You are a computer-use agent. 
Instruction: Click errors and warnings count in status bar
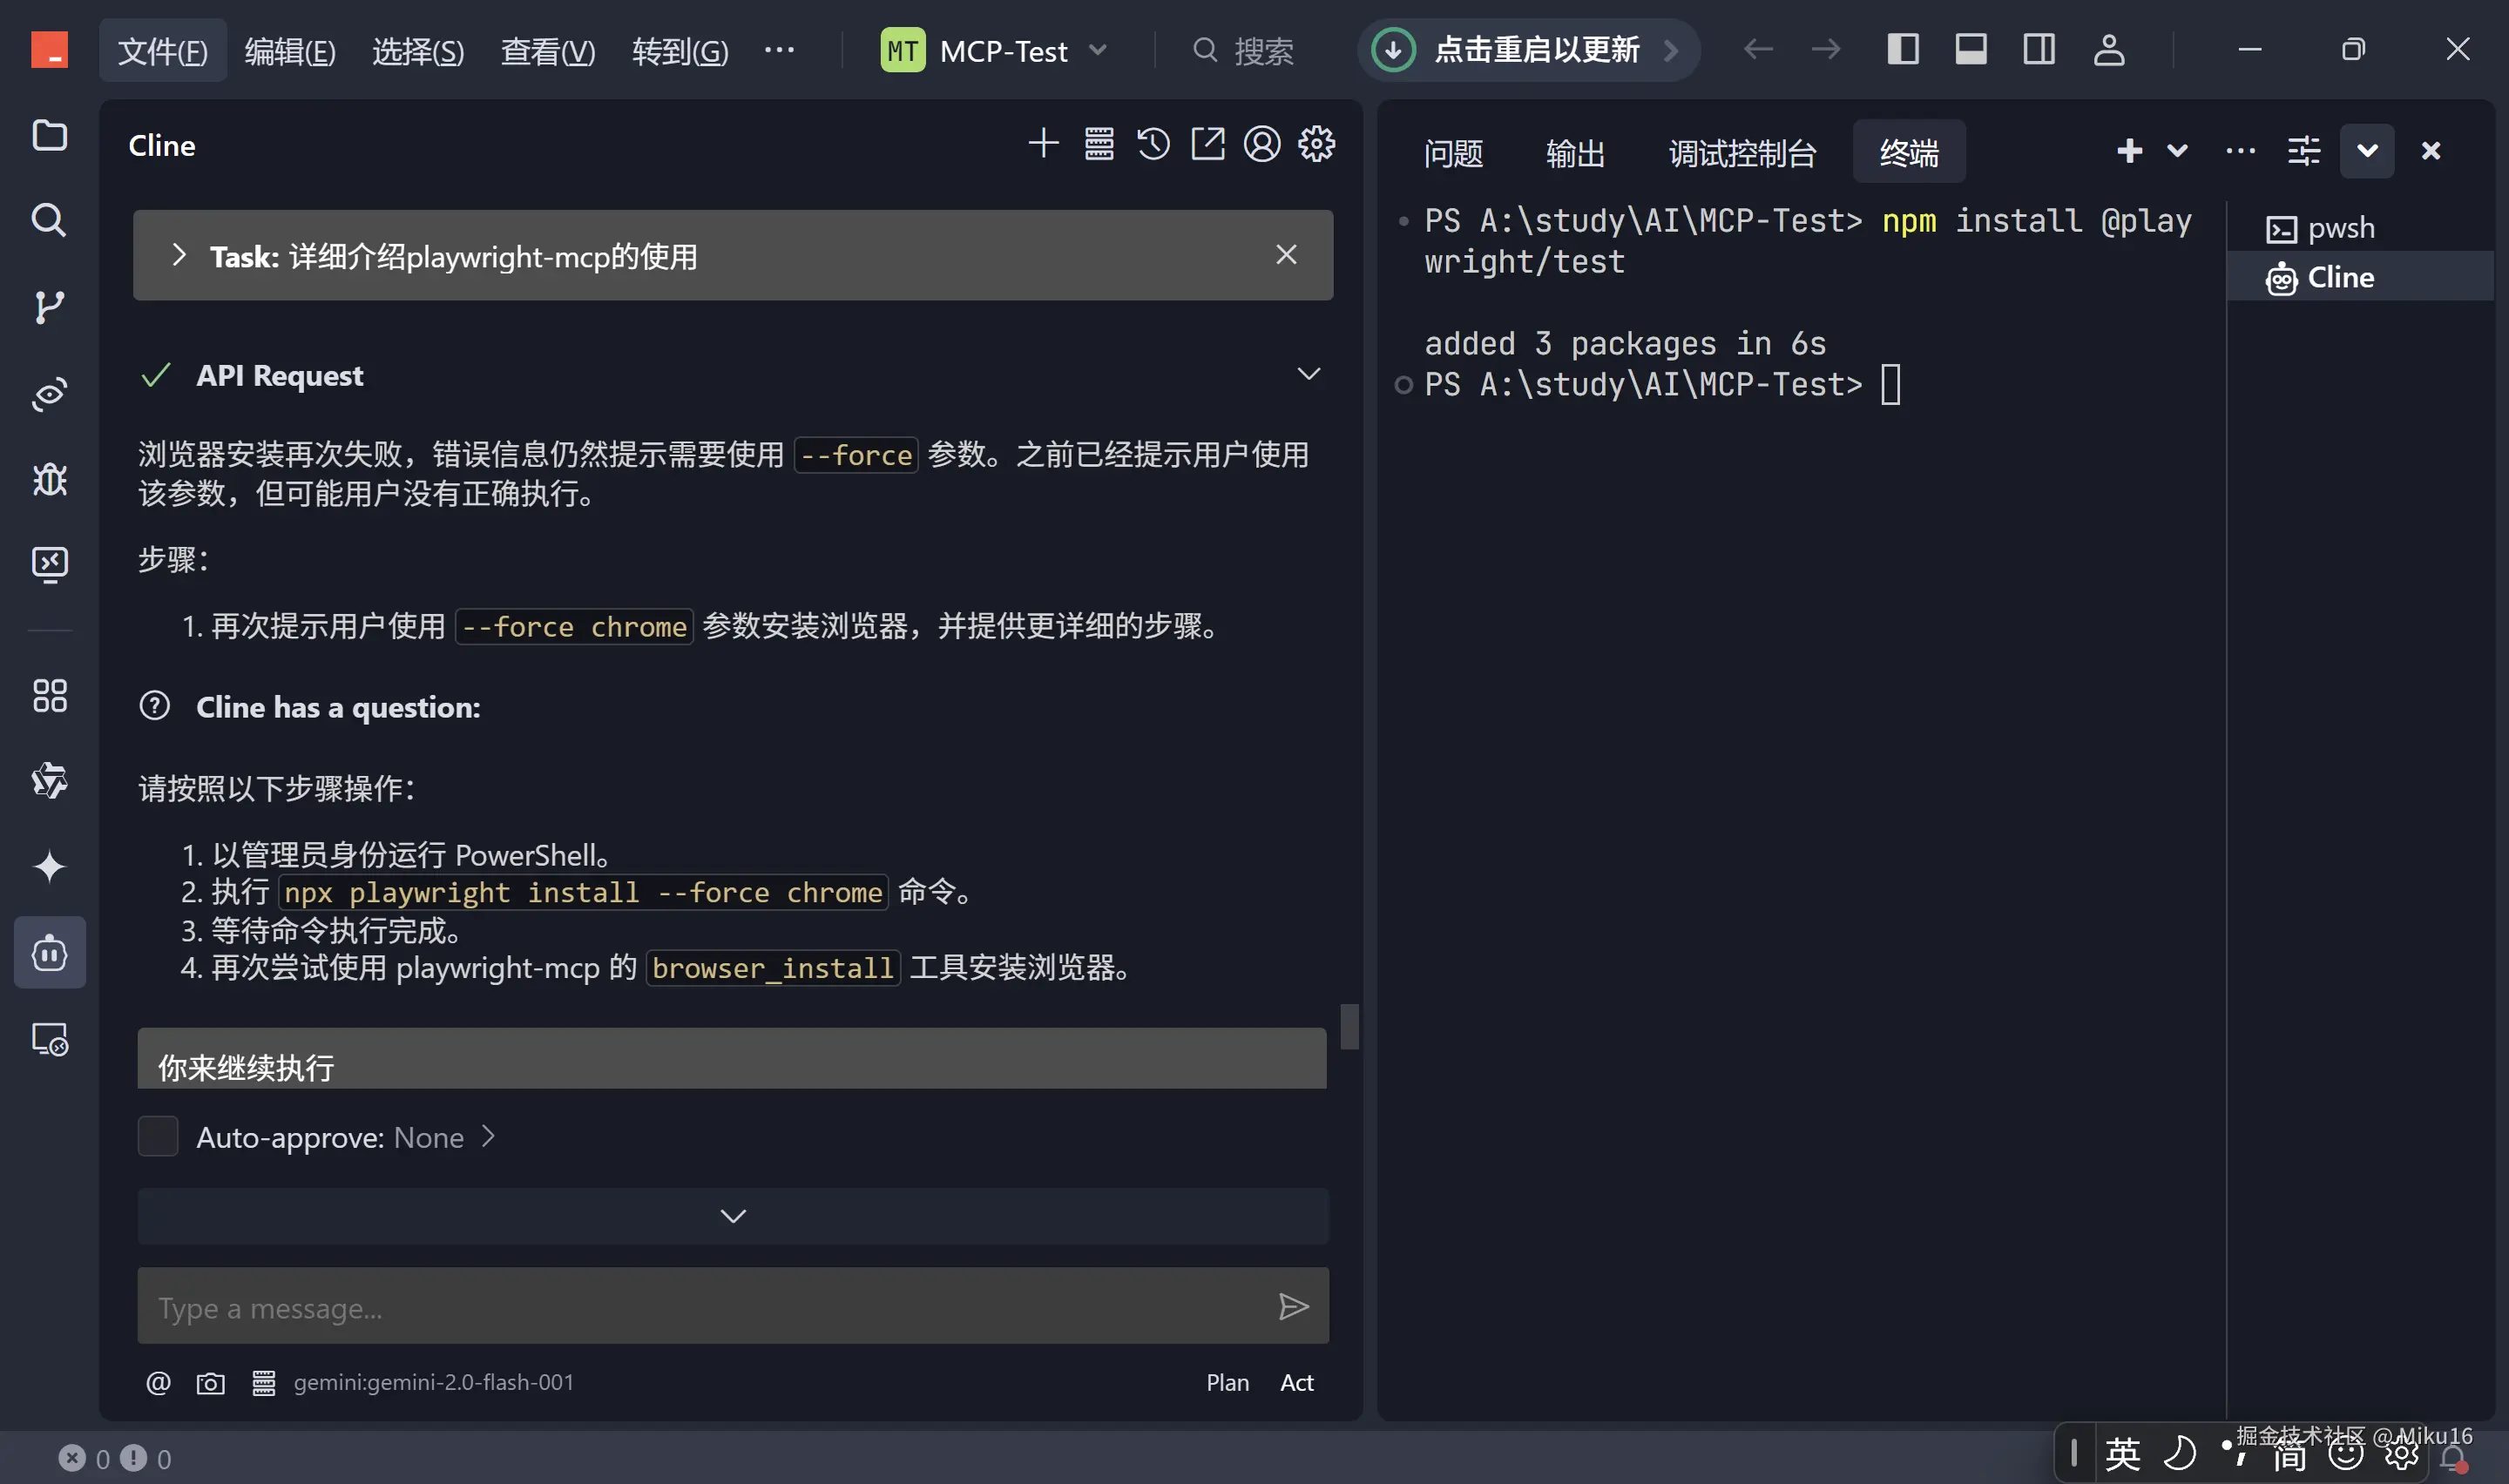click(x=115, y=1459)
